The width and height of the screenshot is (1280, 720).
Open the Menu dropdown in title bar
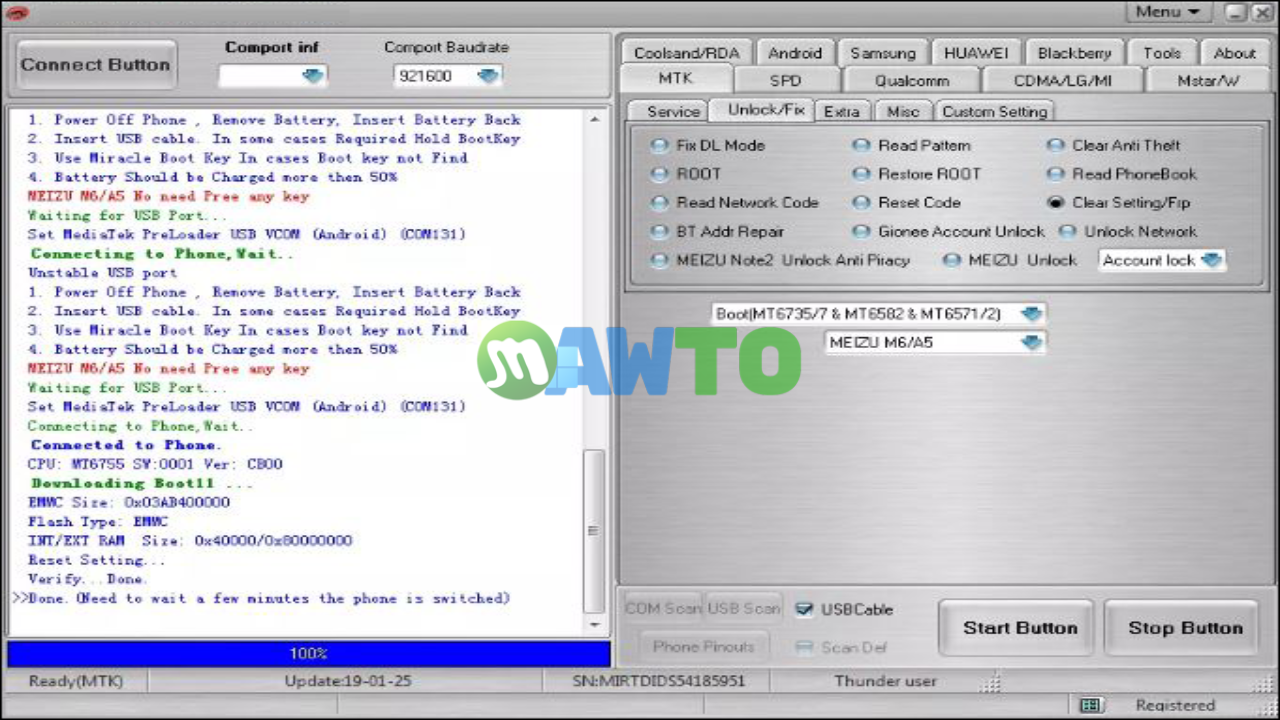point(1167,12)
